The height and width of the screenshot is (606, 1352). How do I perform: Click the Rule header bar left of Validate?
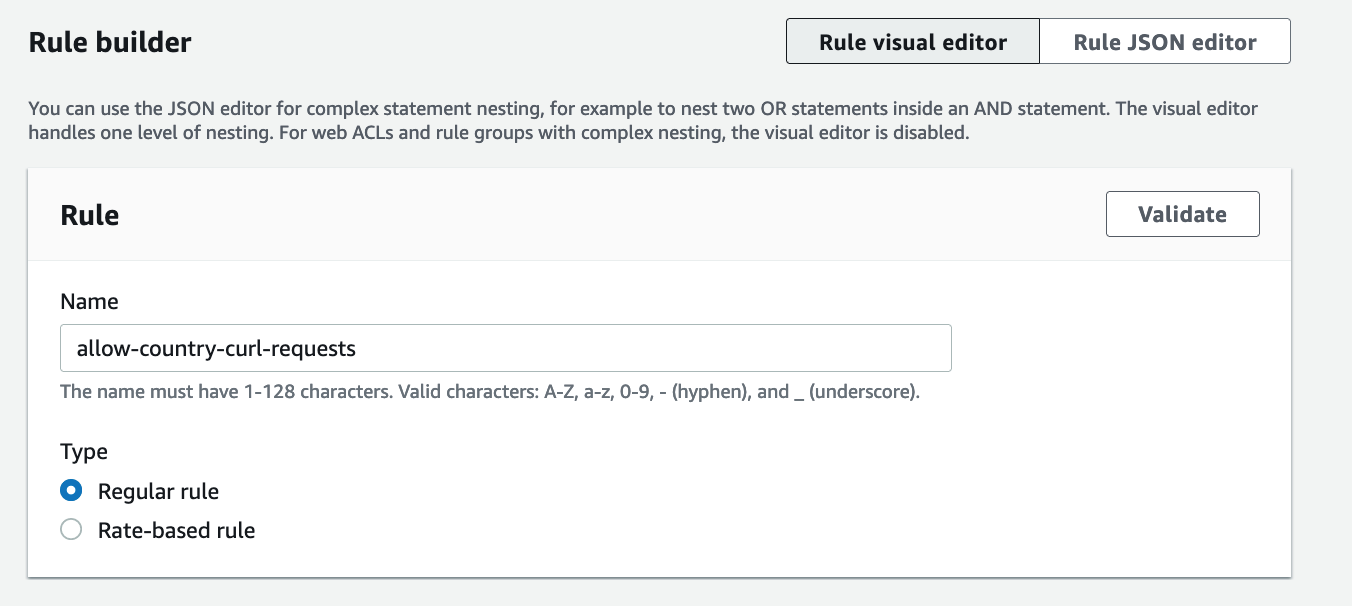pyautogui.click(x=600, y=215)
